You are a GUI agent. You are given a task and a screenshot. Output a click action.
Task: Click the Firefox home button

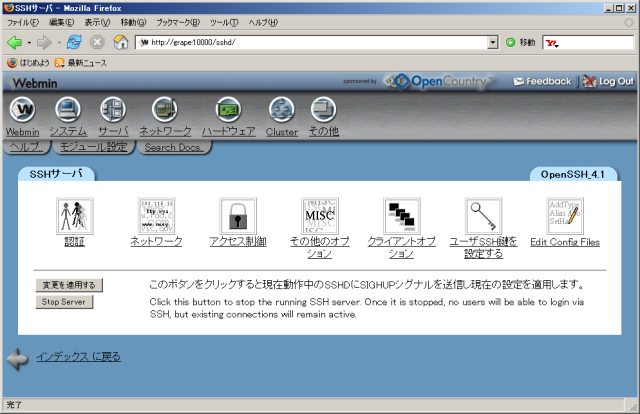pyautogui.click(x=121, y=43)
